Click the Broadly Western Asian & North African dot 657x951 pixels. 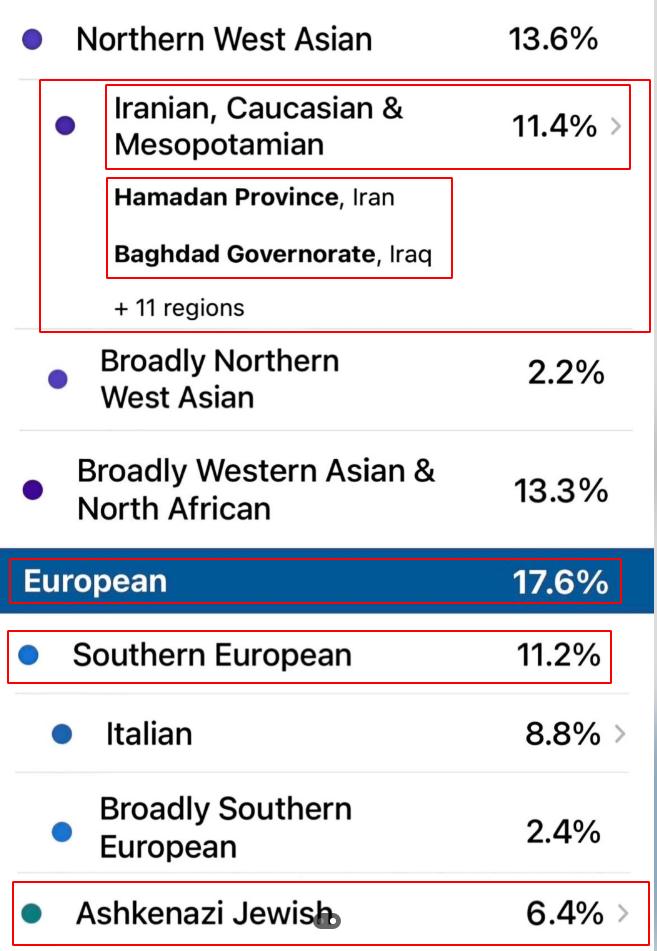[33, 489]
